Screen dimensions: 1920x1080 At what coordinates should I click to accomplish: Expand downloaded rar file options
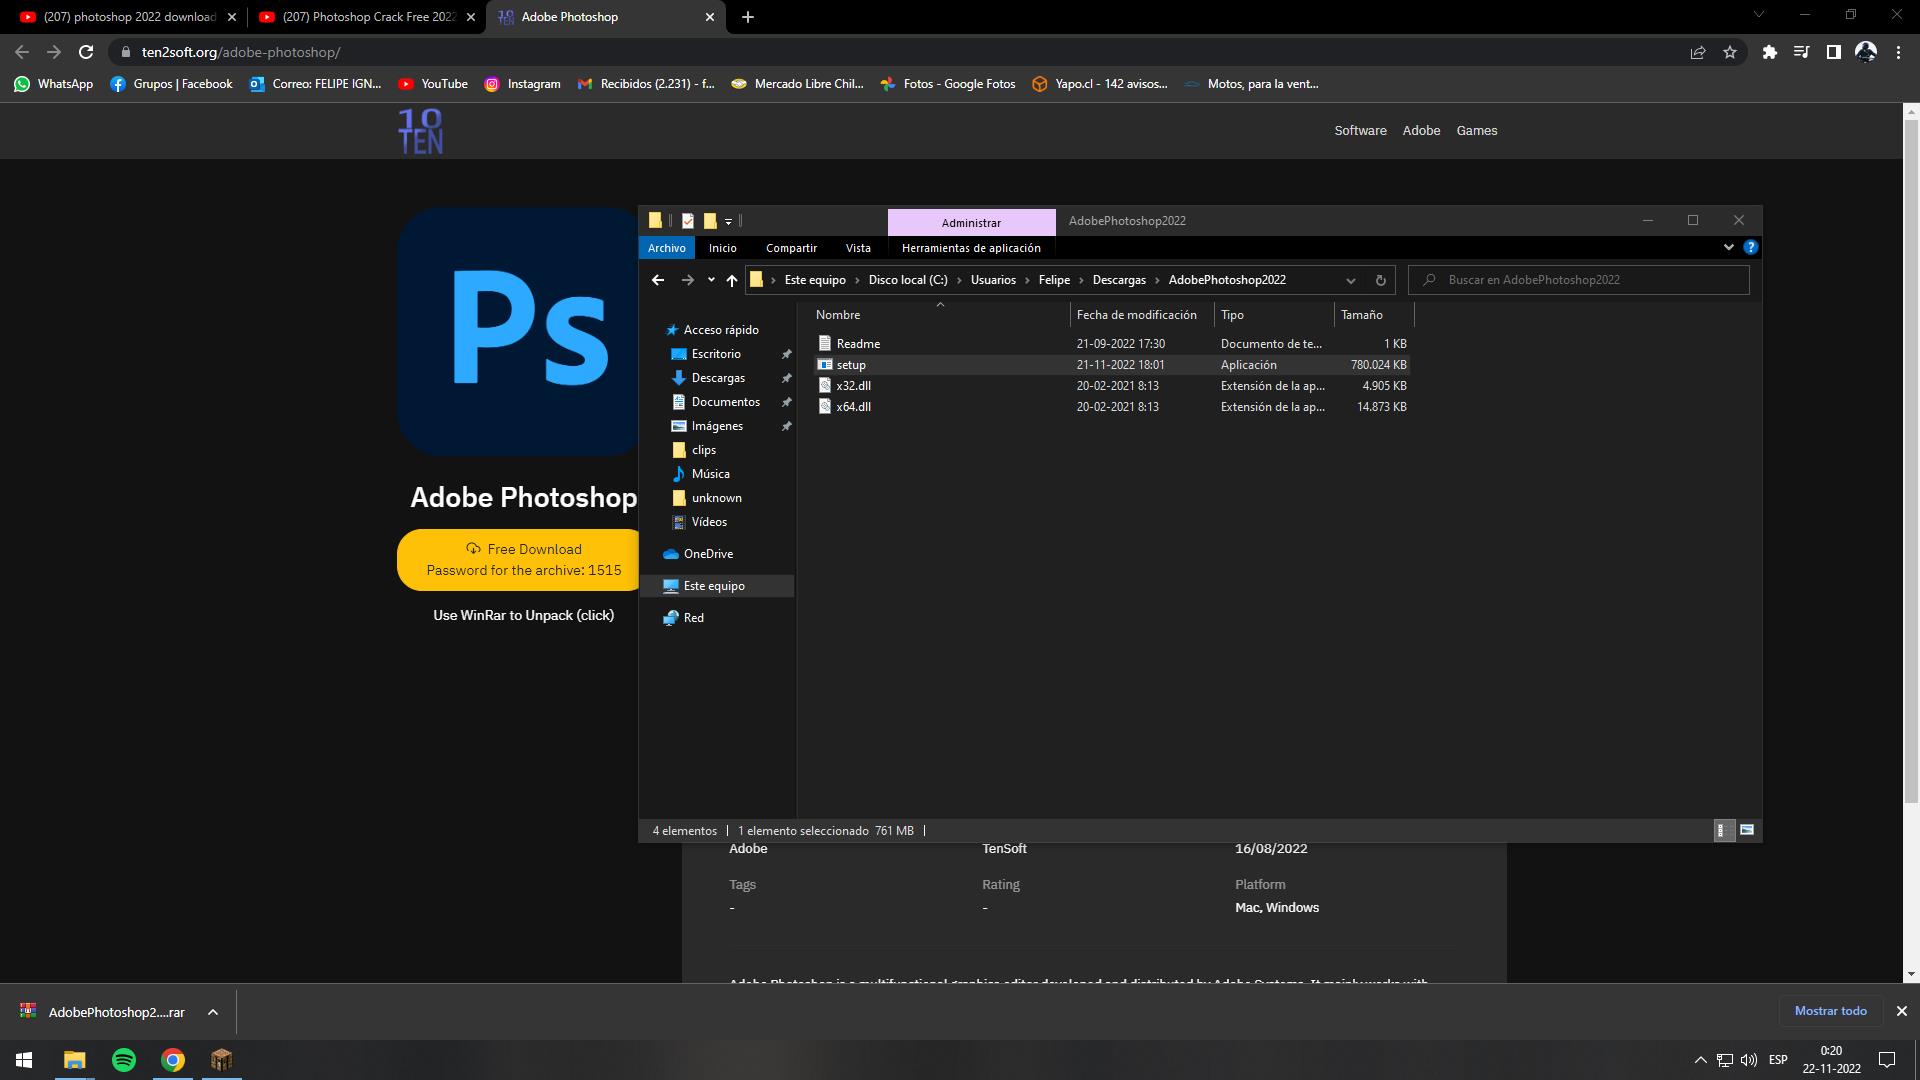click(213, 1012)
